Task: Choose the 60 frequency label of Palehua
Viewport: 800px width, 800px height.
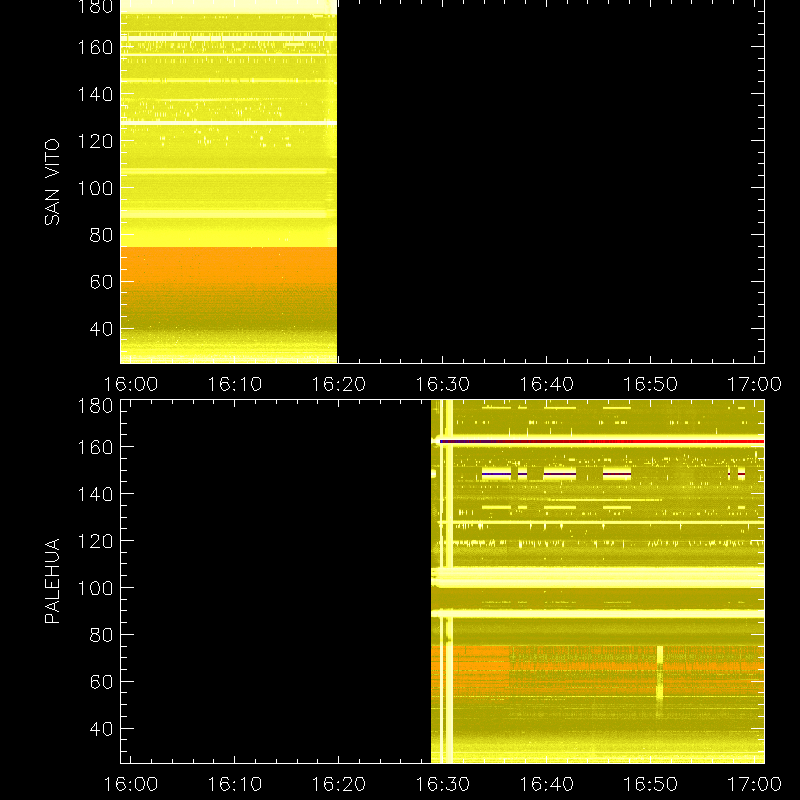Action: coord(101,682)
